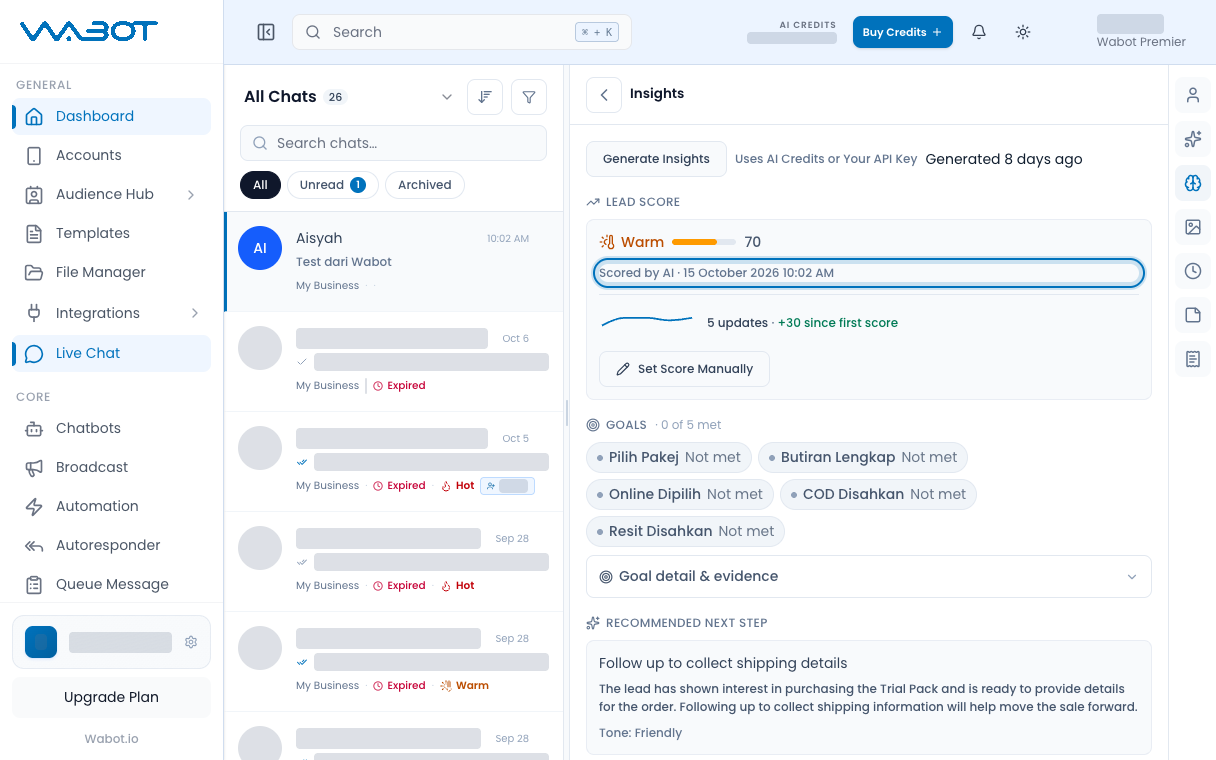Viewport: 1216px width, 760px height.
Task: Open Aisyah chat conversation
Action: [x=396, y=261]
